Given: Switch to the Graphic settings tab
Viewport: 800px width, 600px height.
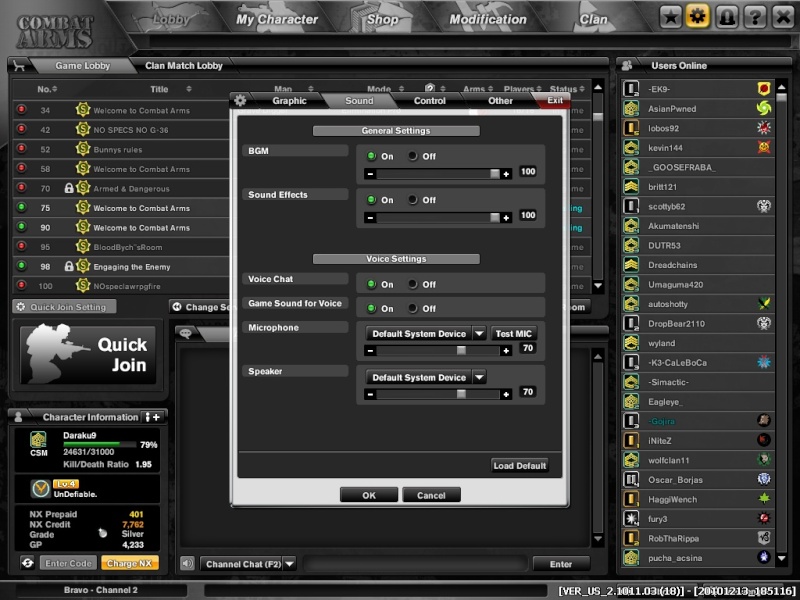Looking at the screenshot, I should [x=289, y=101].
